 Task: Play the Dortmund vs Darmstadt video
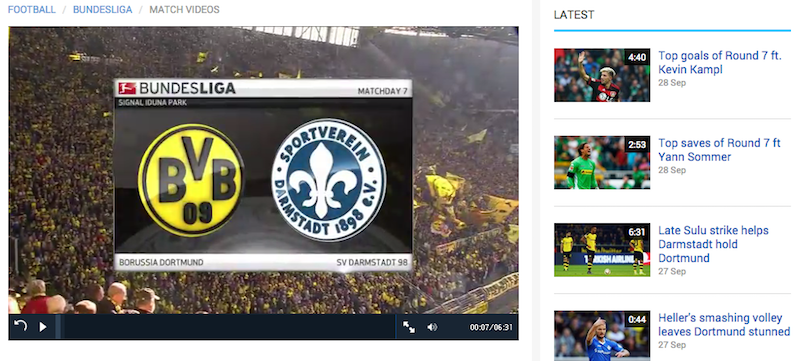[x=43, y=327]
